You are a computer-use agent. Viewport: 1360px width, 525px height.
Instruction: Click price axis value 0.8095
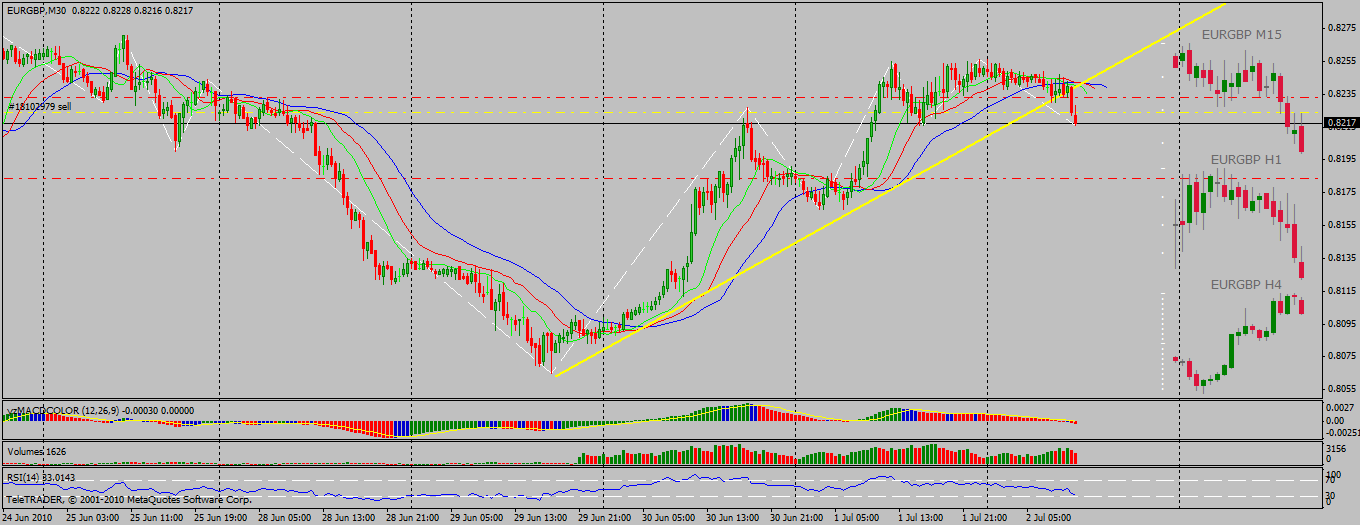point(1341,323)
